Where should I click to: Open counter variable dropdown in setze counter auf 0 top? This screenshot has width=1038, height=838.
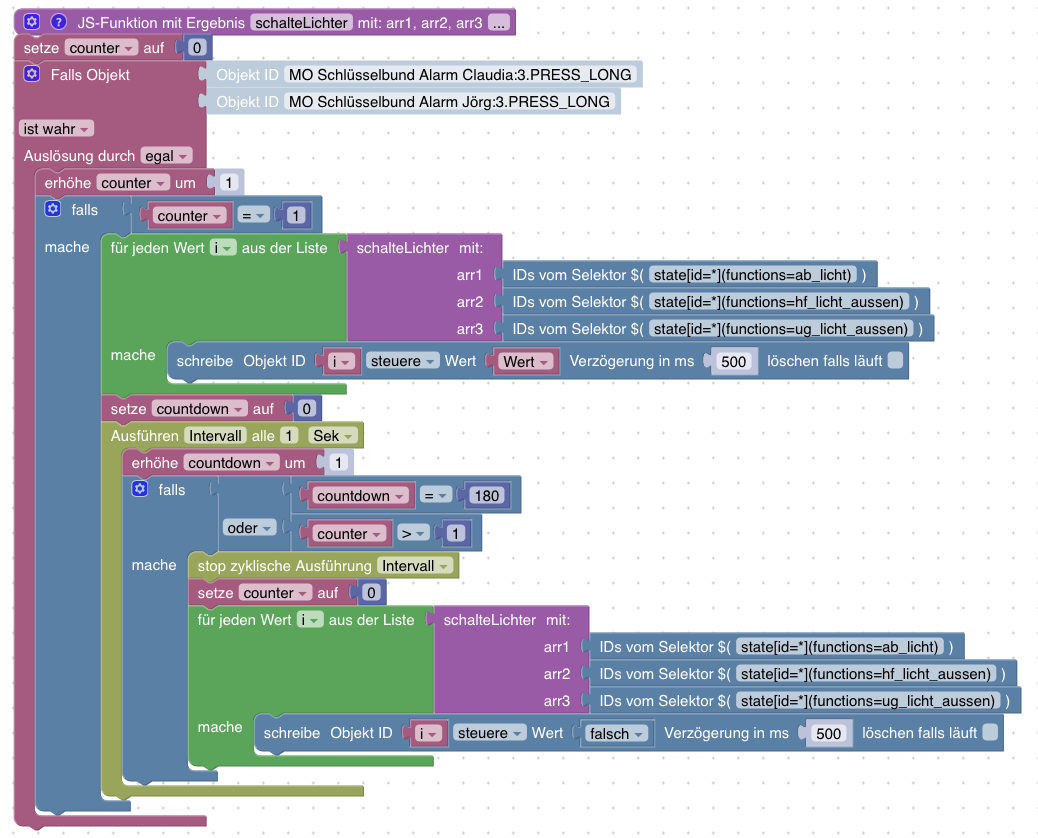(101, 48)
